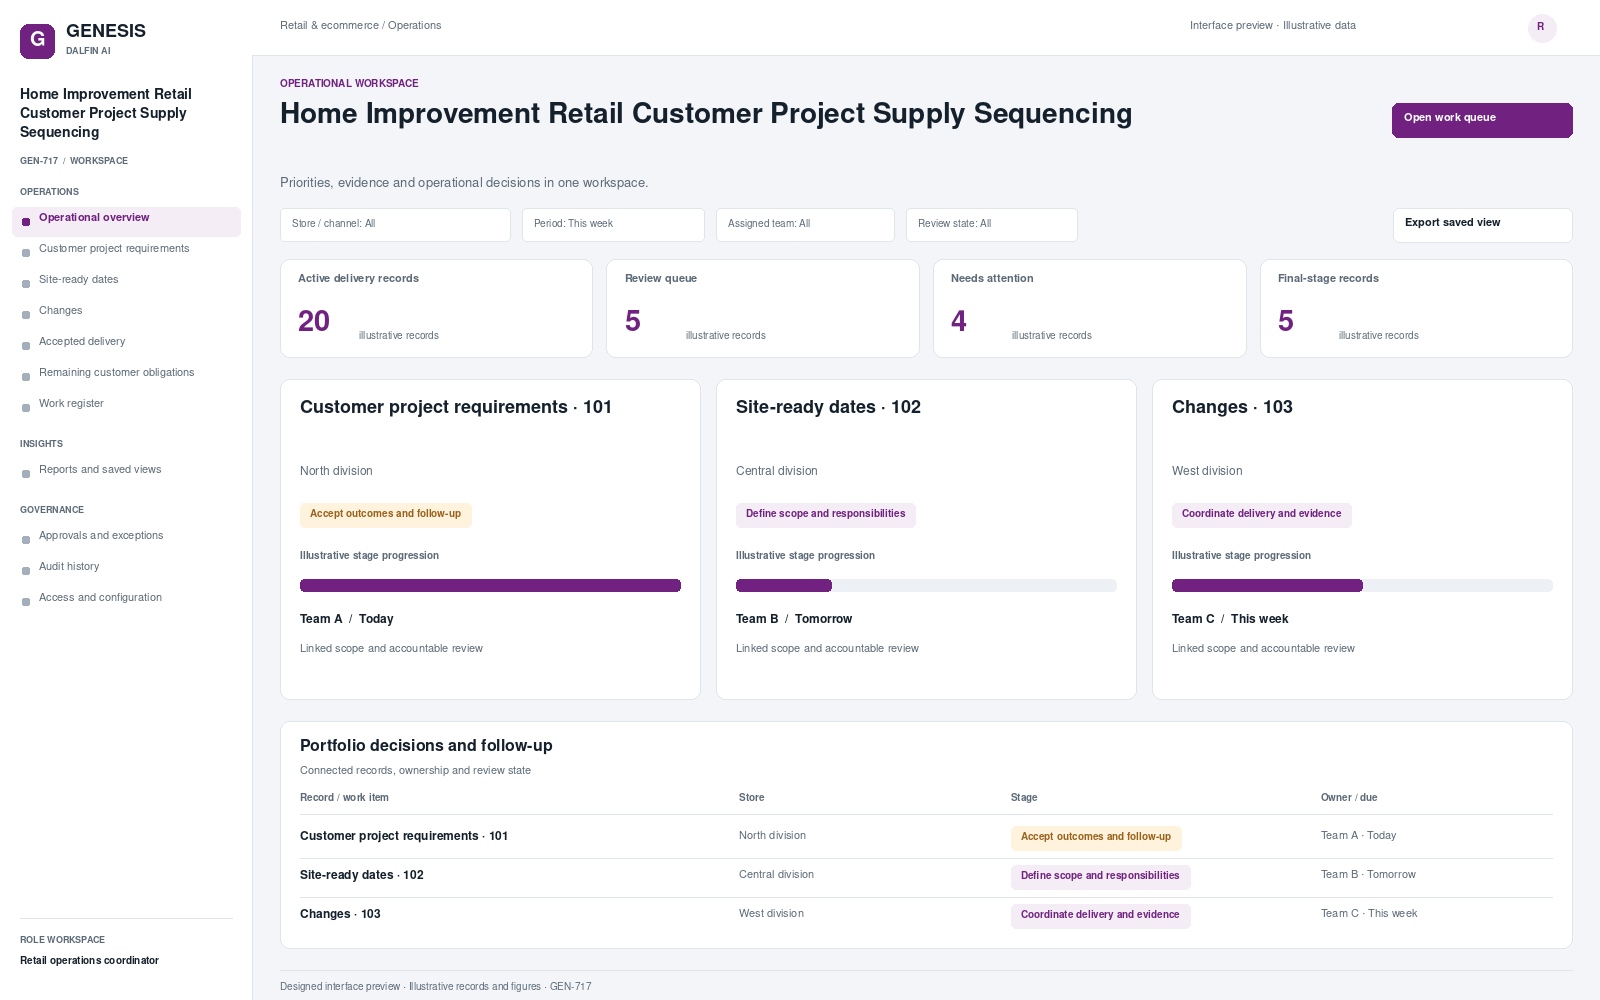Image resolution: width=1600 pixels, height=1000 pixels.
Task: Select table row Customer project requirements · 101
Action: 926,837
